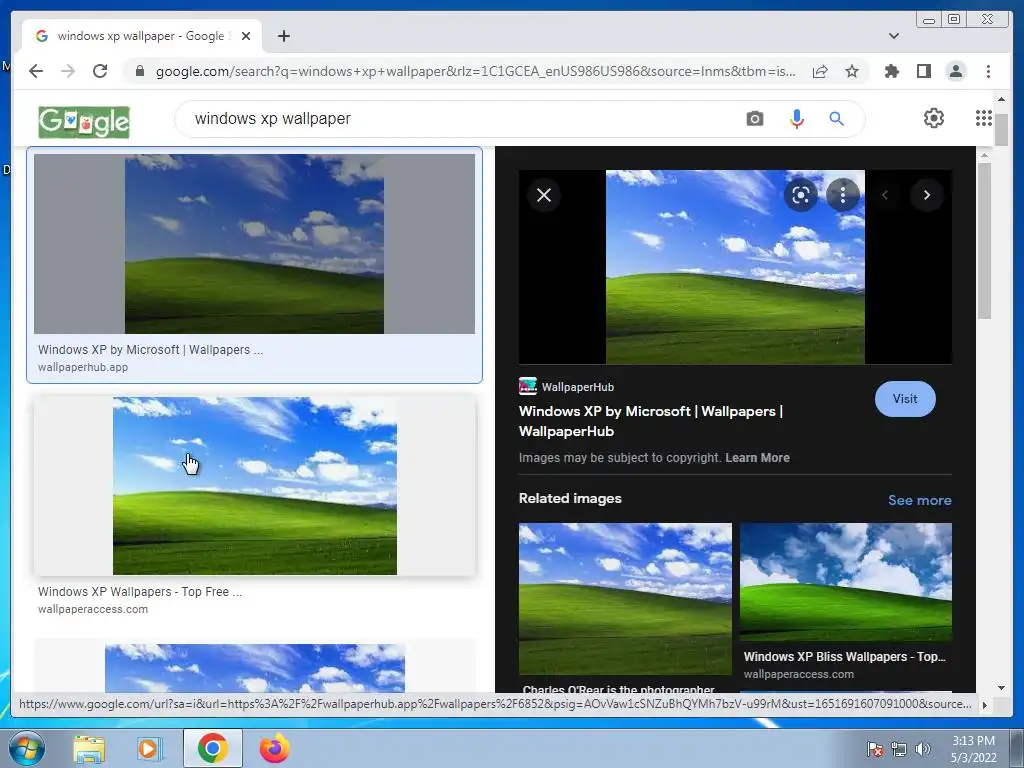
Task: Open the Chrome extensions puzzle icon
Action: [891, 71]
